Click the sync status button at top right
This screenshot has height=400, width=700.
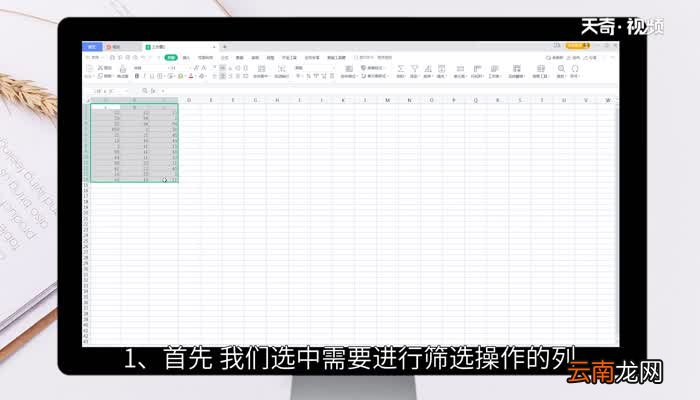click(x=554, y=58)
